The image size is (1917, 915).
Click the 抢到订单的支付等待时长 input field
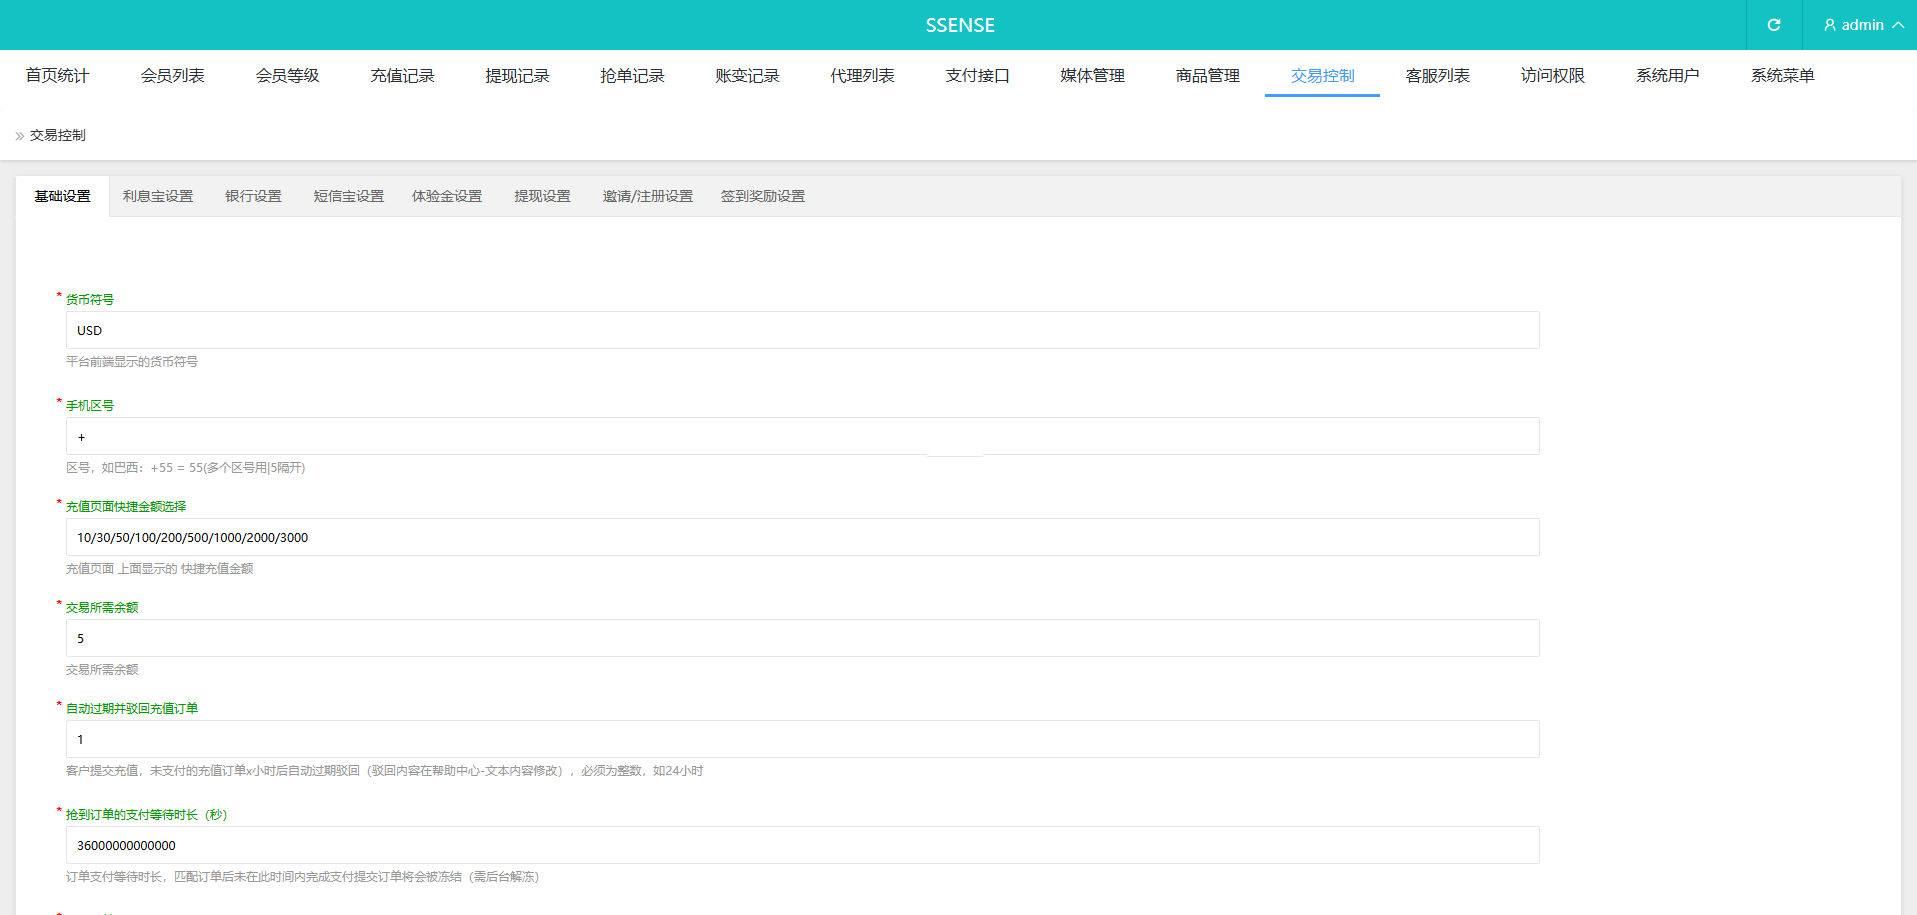click(x=802, y=845)
